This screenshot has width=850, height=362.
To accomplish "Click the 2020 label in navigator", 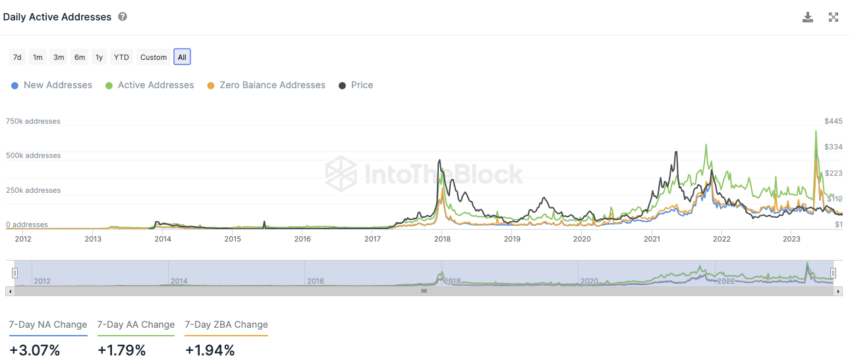I will (589, 281).
